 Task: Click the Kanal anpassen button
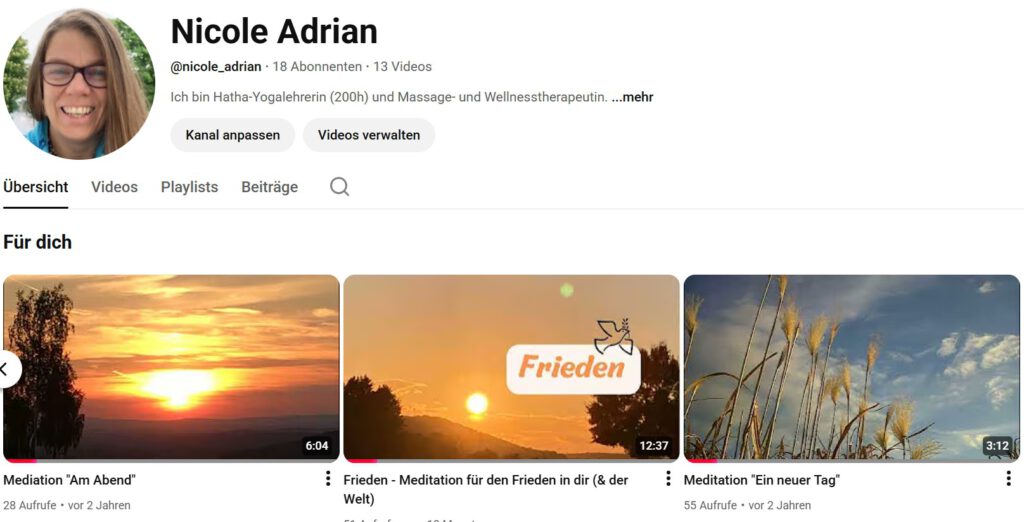pyautogui.click(x=232, y=135)
